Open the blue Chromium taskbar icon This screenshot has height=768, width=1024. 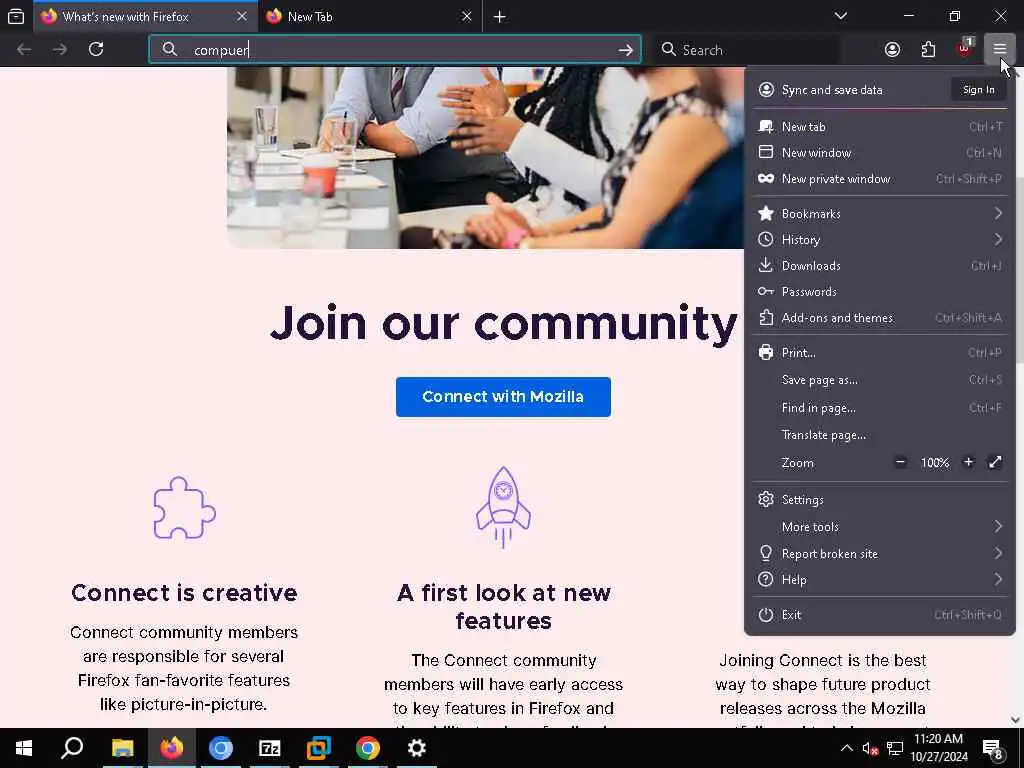point(221,748)
